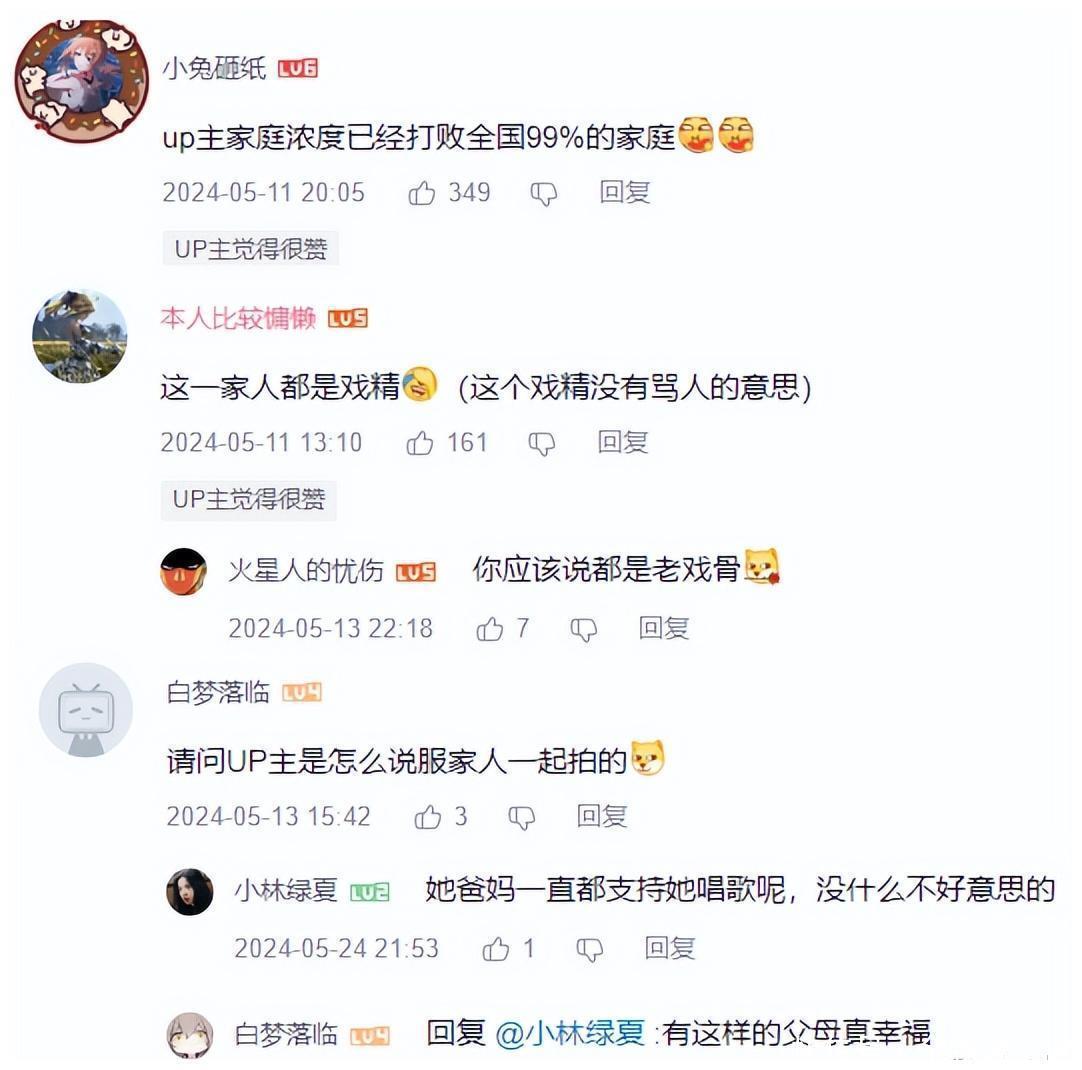Like 火星人的忧伤's reply with 7 likes

[490, 628]
